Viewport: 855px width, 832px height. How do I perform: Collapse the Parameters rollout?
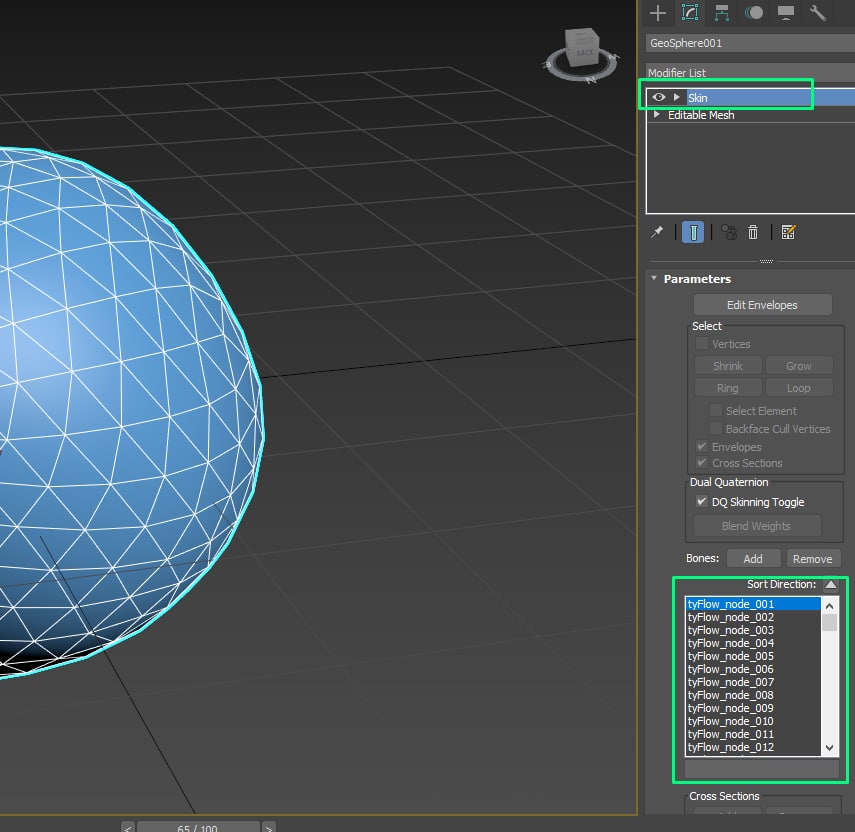point(654,279)
